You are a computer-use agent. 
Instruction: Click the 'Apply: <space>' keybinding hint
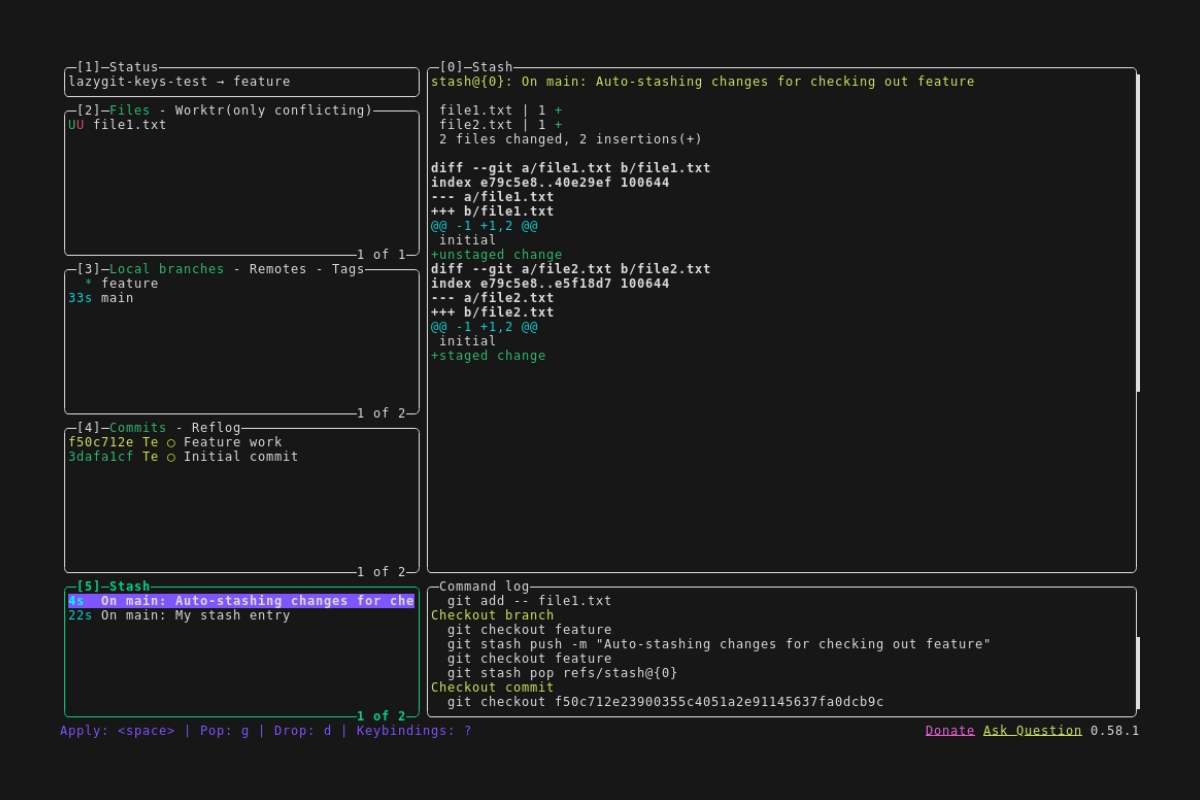click(117, 731)
